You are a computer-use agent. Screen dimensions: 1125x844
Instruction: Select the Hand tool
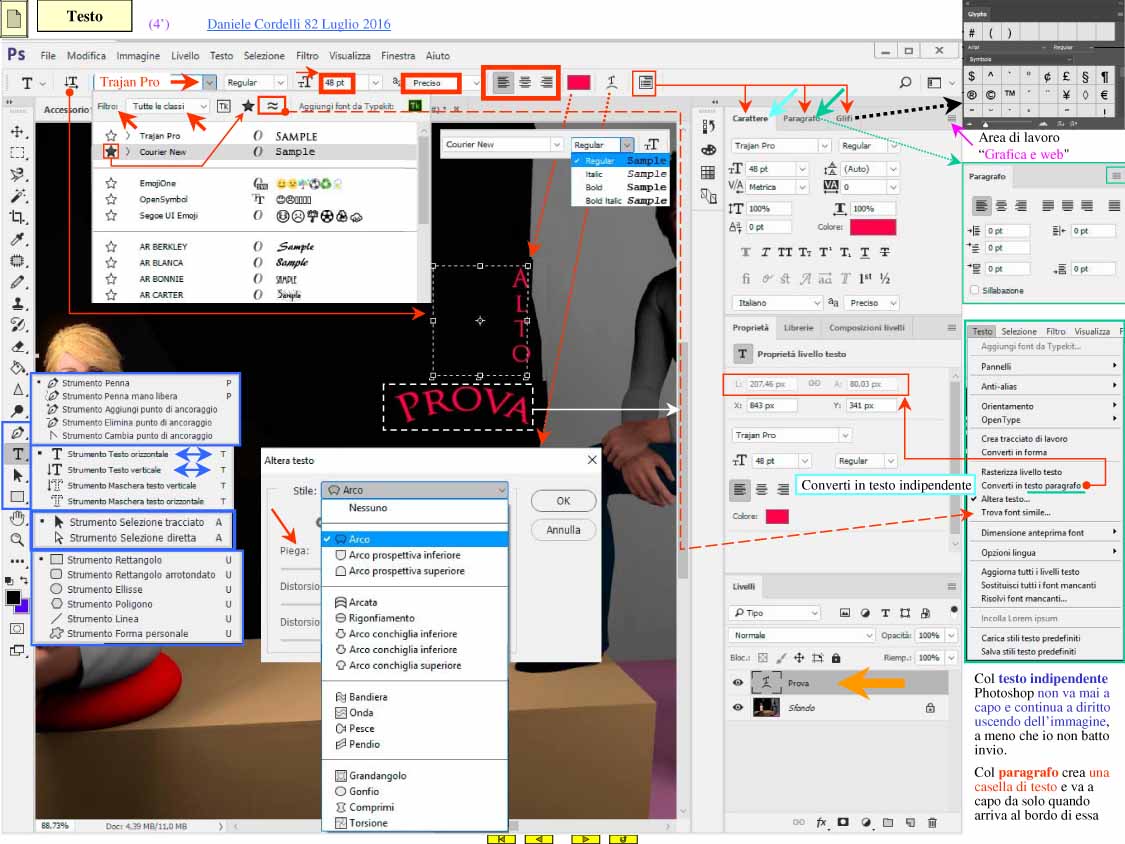tap(18, 518)
